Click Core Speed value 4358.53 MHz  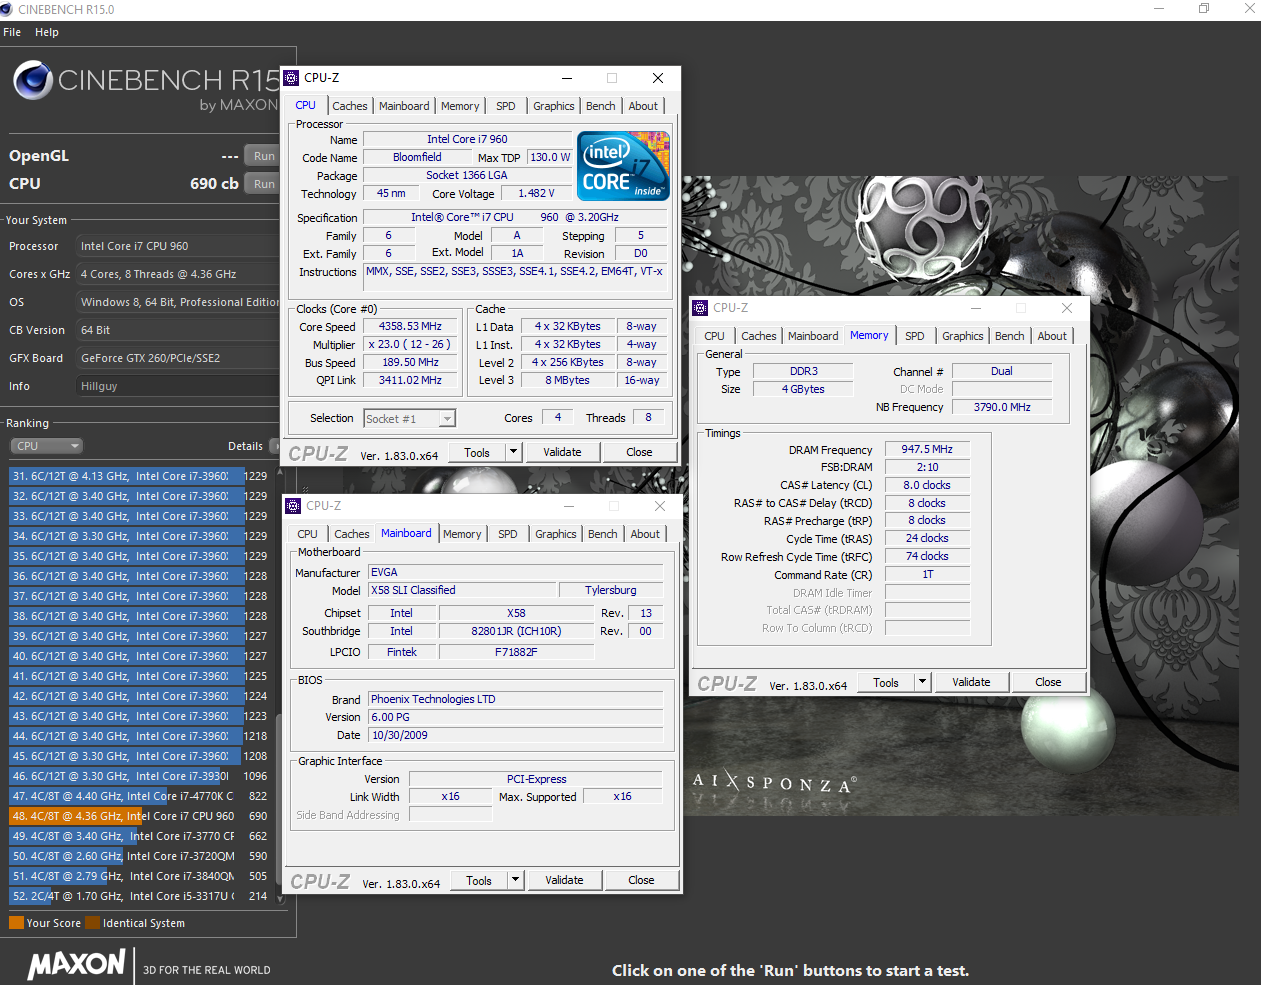[410, 326]
